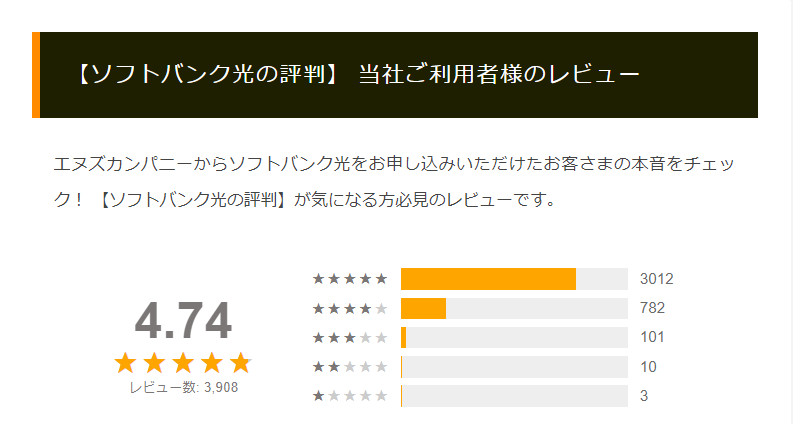This screenshot has height=424, width=793.
Task: Click the 782 review count number
Action: point(652,308)
